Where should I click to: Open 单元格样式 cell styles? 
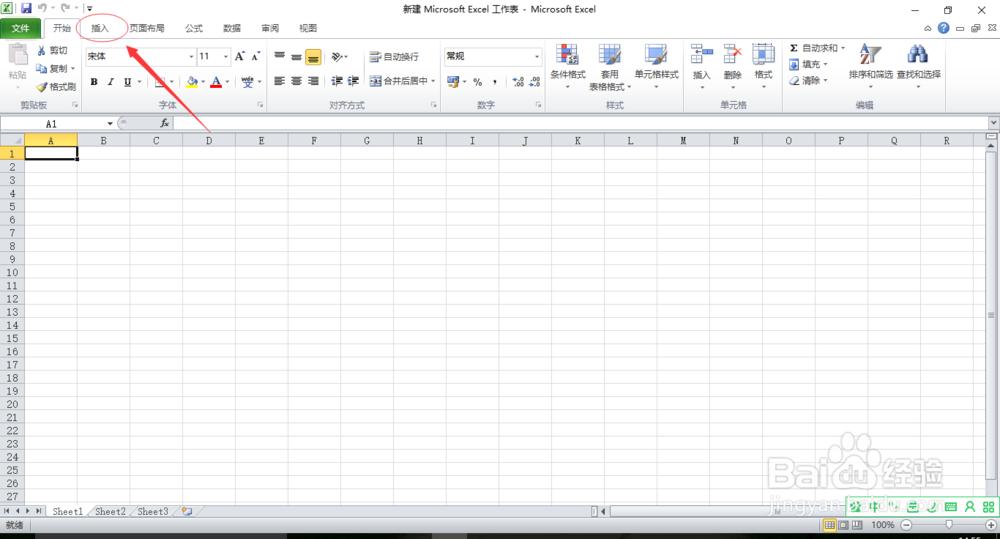click(x=656, y=66)
